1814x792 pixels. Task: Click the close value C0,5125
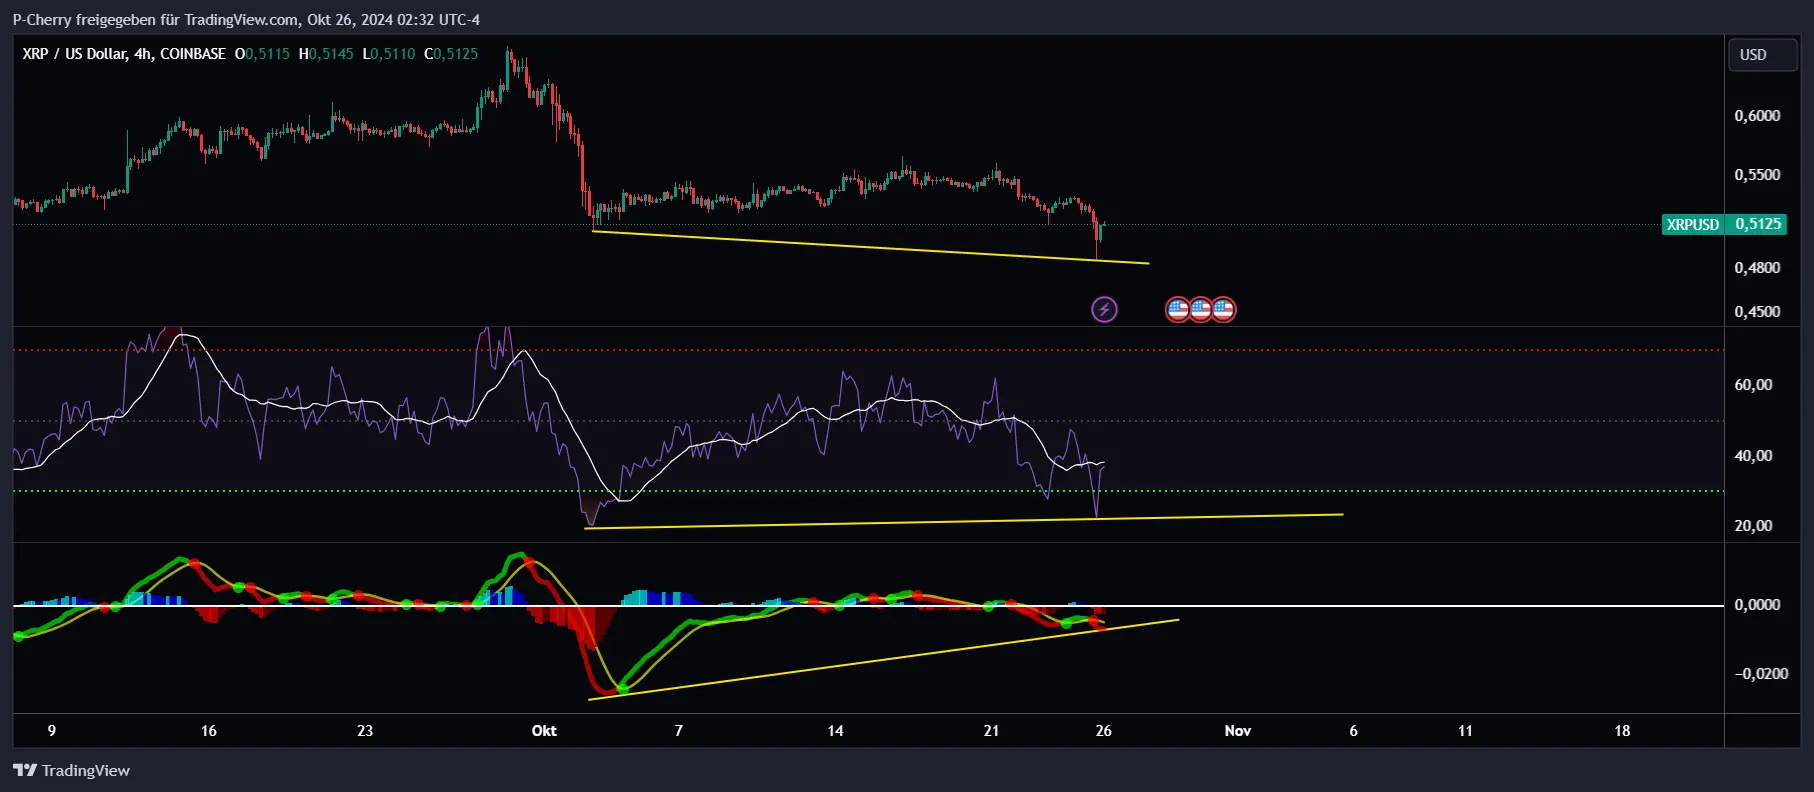pos(451,54)
